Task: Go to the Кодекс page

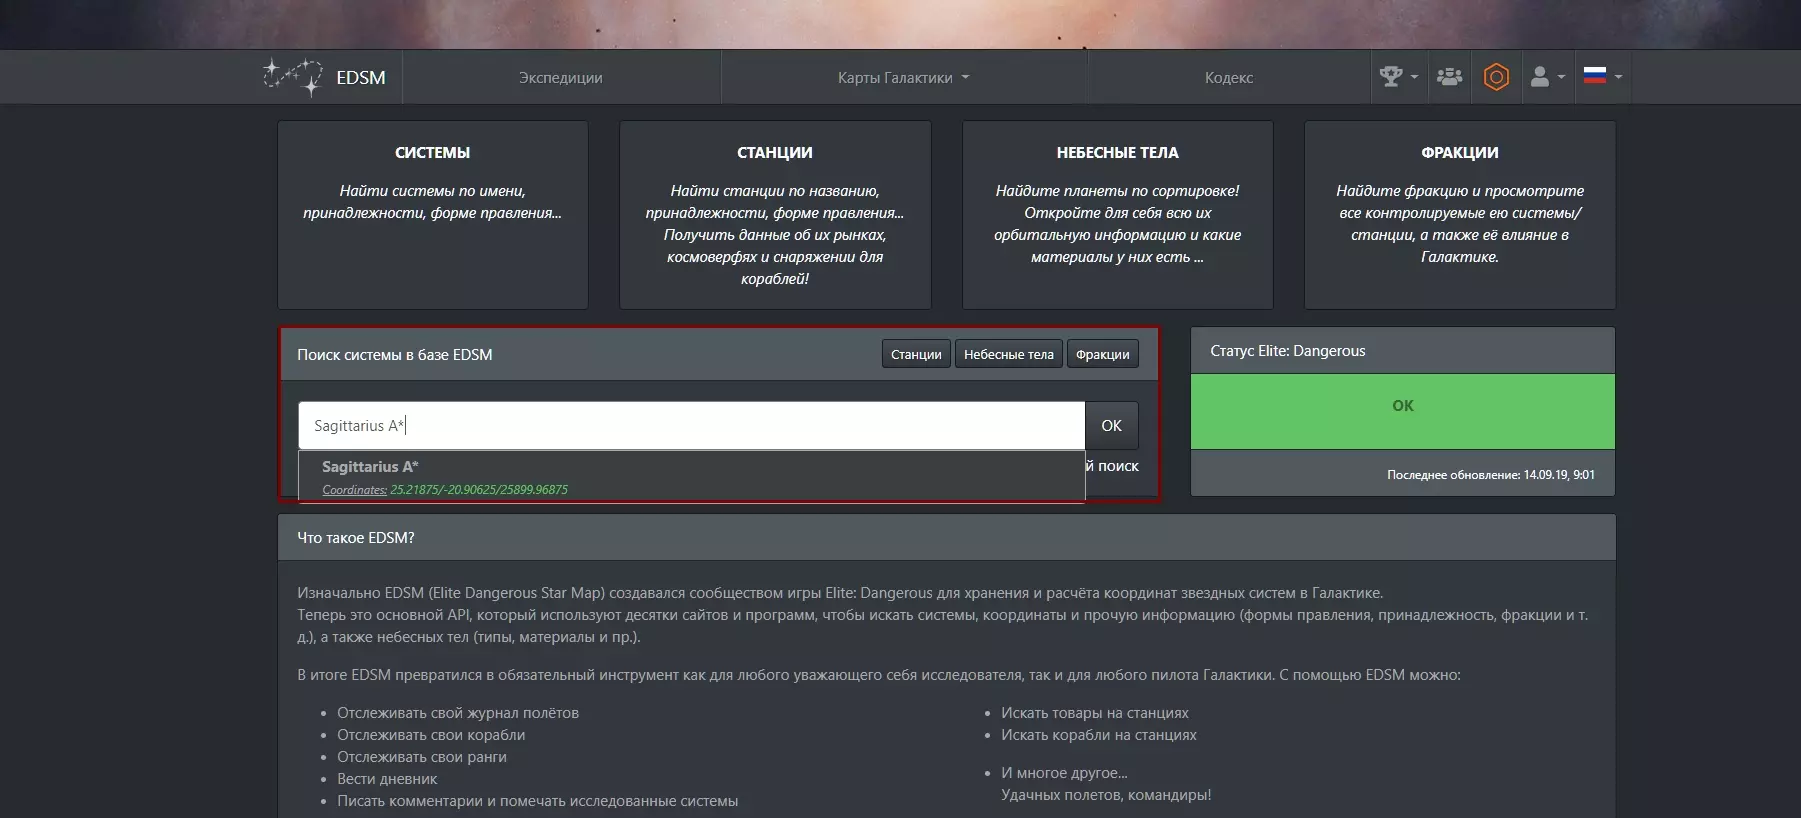Action: click(x=1229, y=78)
